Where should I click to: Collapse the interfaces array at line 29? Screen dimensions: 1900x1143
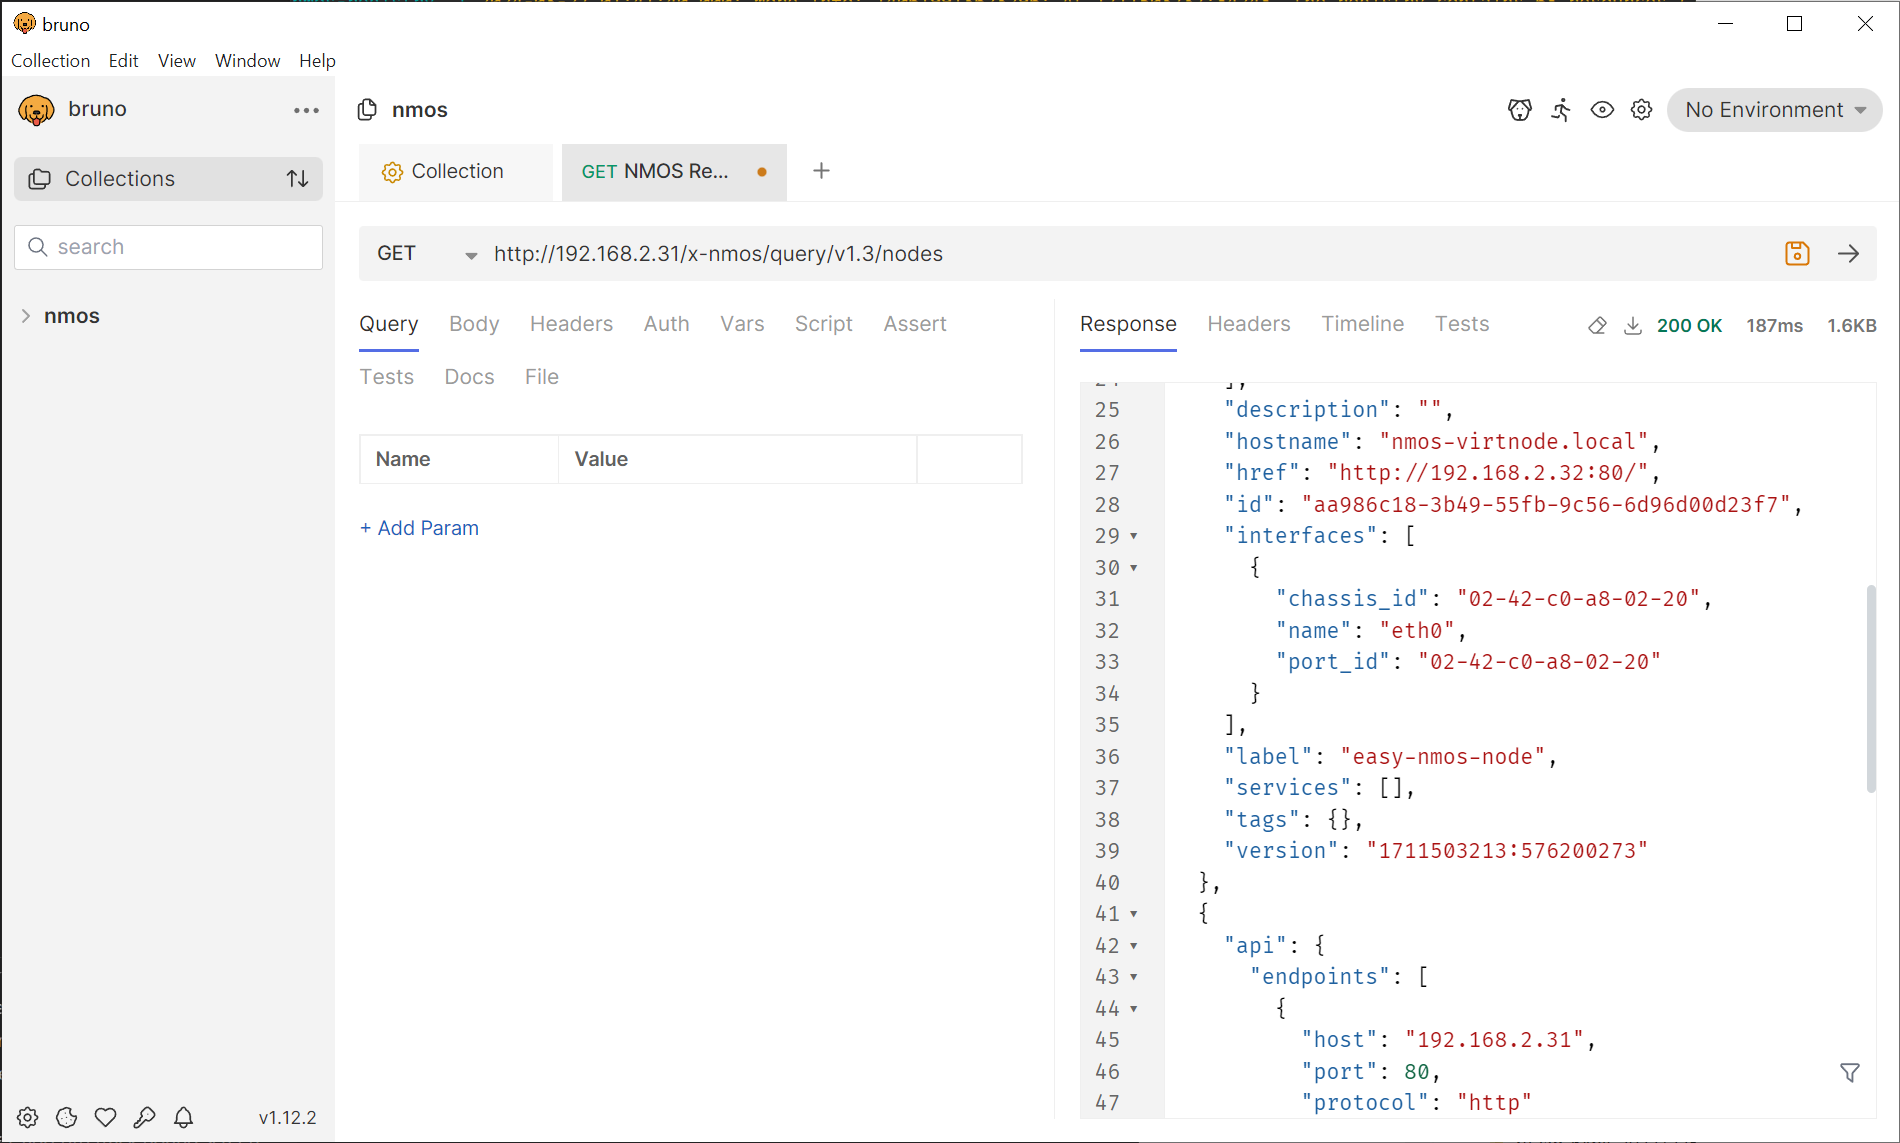coord(1134,536)
